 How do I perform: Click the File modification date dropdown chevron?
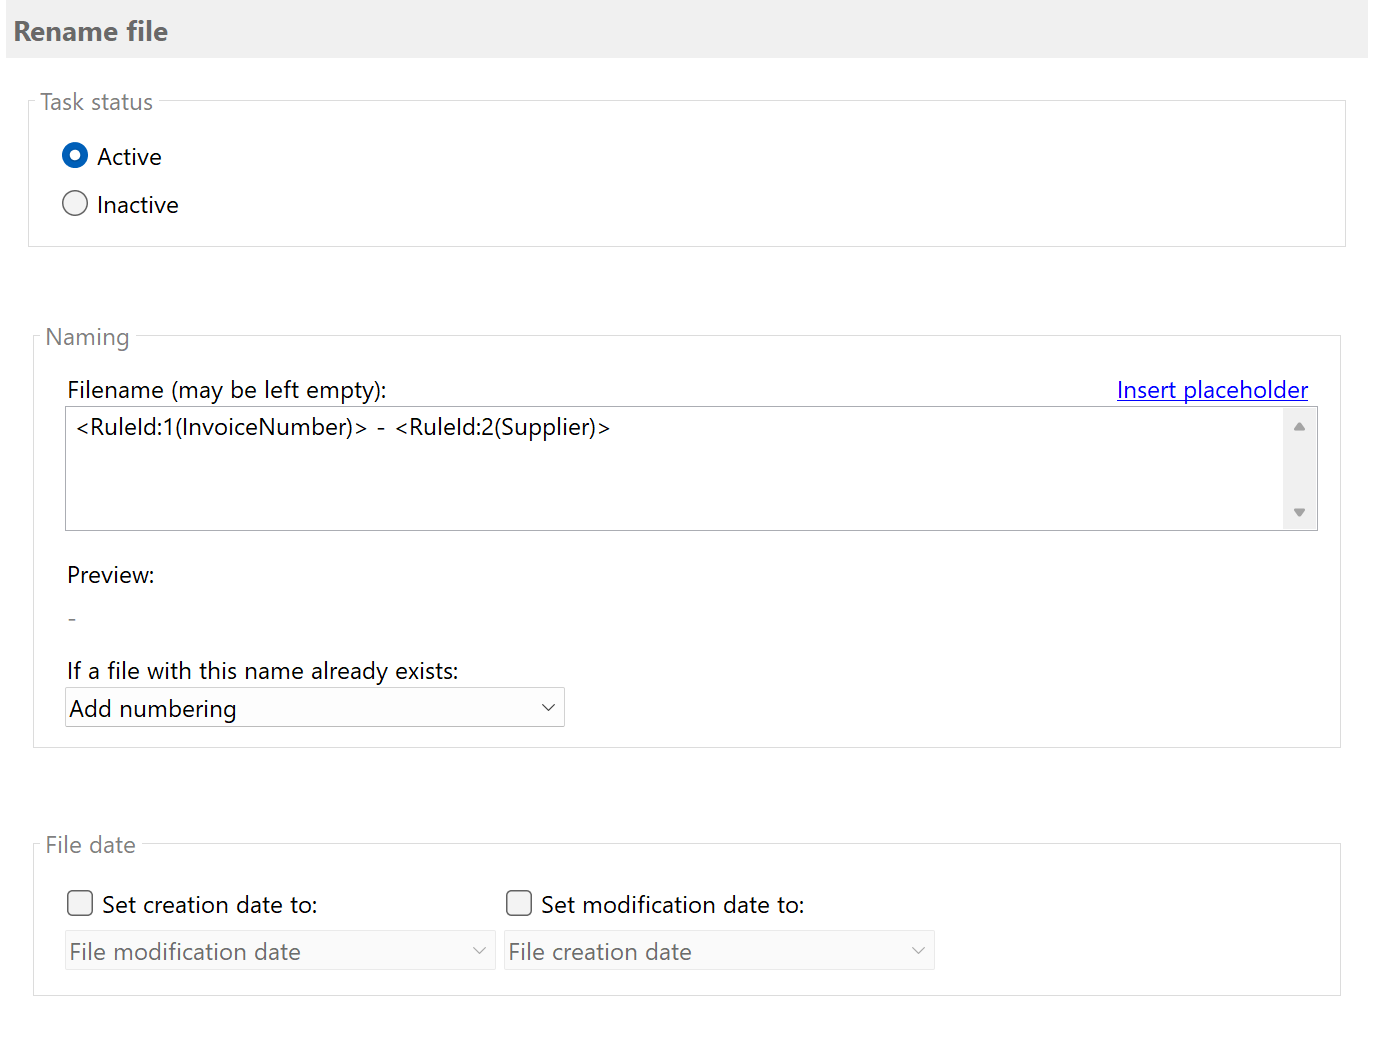click(479, 950)
